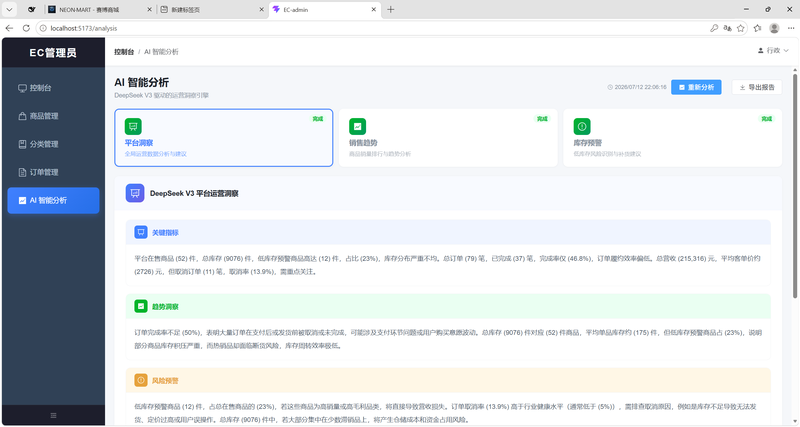Viewport: 800px width, 427px height.
Task: Open the 行政 user dropdown
Action: 773,51
